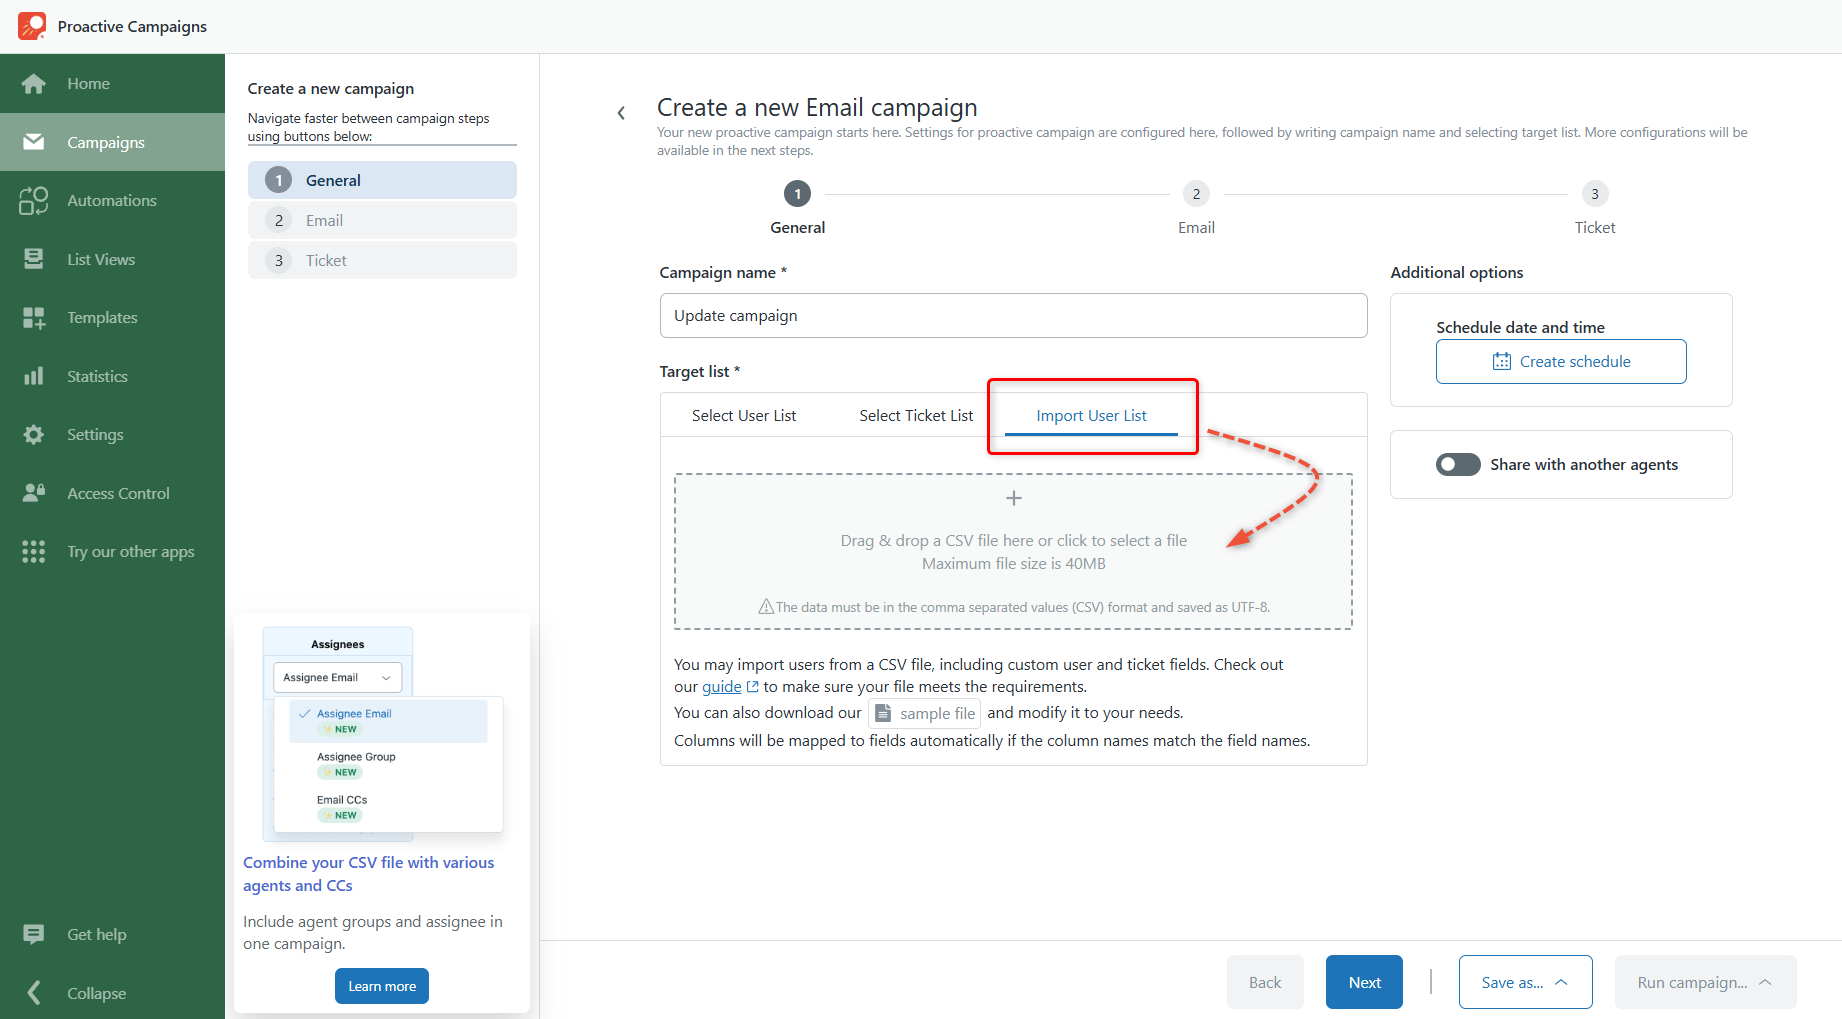Open Statistics menu label
1842x1019 pixels.
click(x=97, y=376)
